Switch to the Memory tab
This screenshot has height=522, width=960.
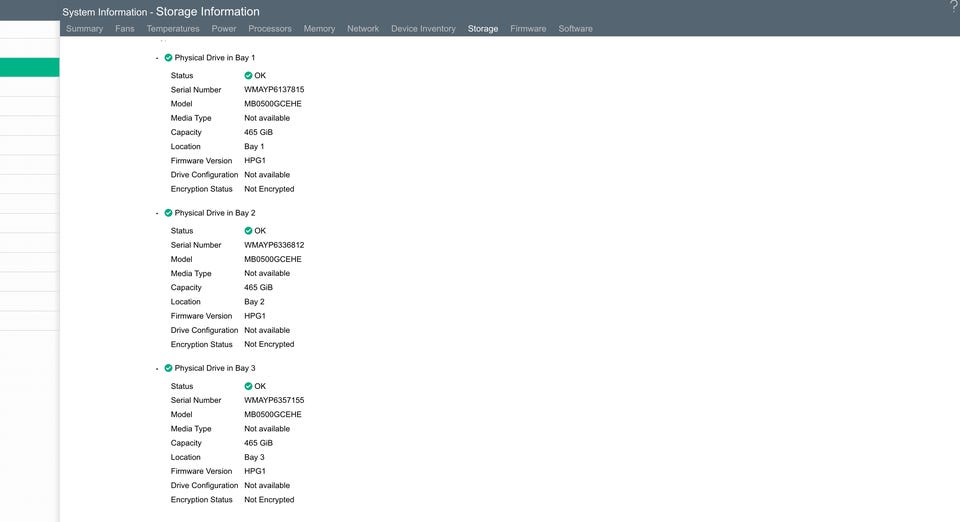pyautogui.click(x=319, y=29)
